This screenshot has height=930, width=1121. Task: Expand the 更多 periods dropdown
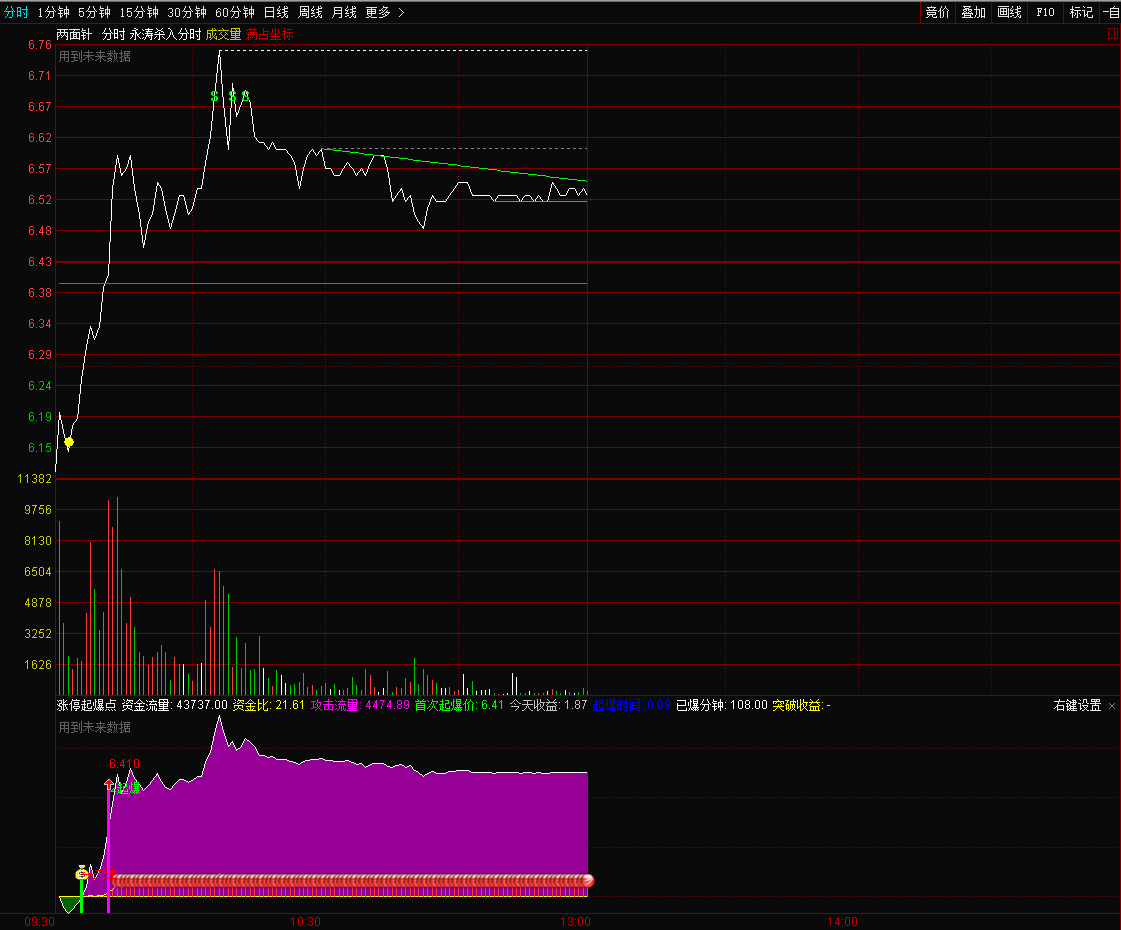point(385,12)
